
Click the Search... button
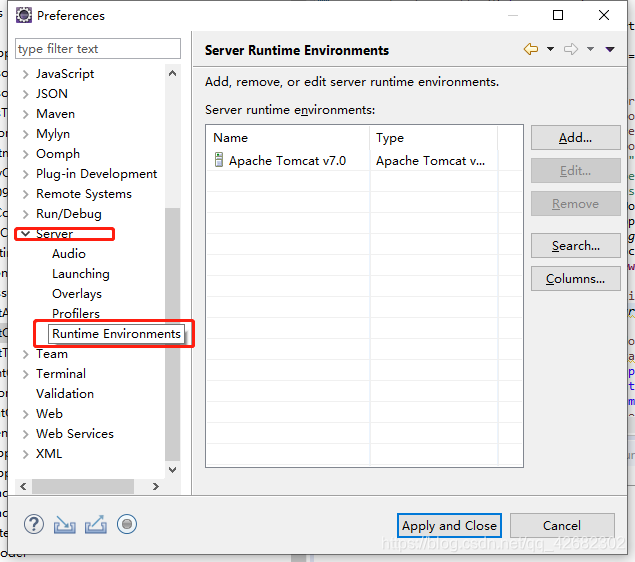tap(575, 245)
